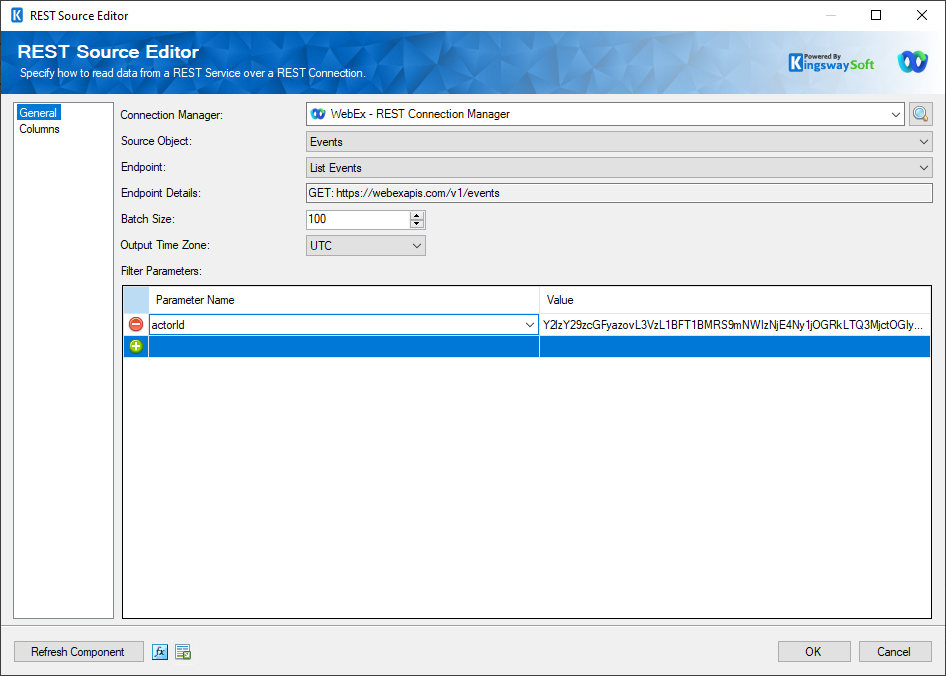Close the REST Source Editor window
This screenshot has width=946, height=676.
[922, 15]
